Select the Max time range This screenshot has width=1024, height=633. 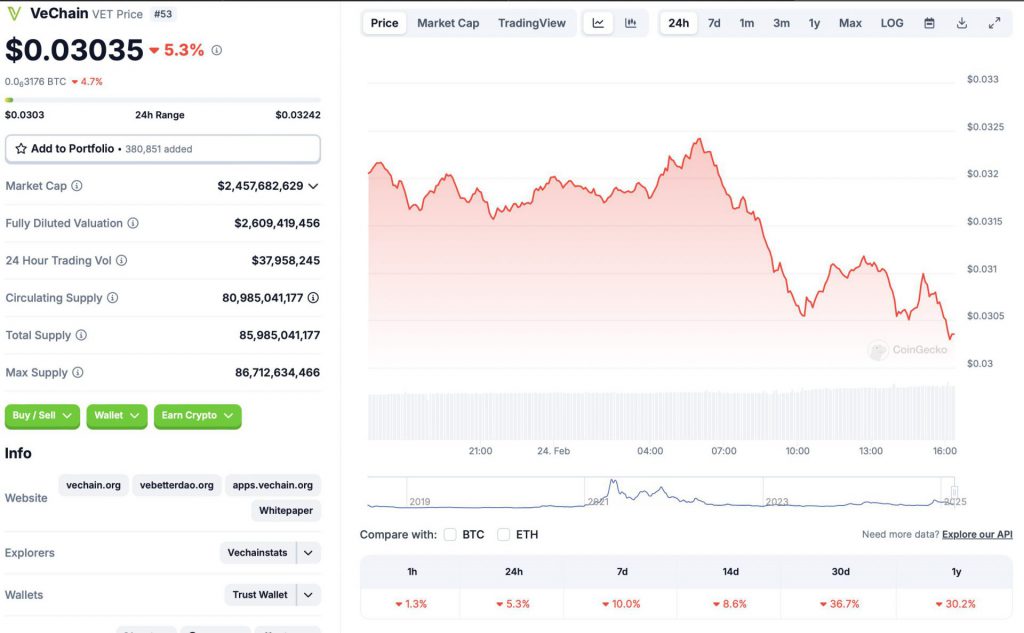point(850,23)
